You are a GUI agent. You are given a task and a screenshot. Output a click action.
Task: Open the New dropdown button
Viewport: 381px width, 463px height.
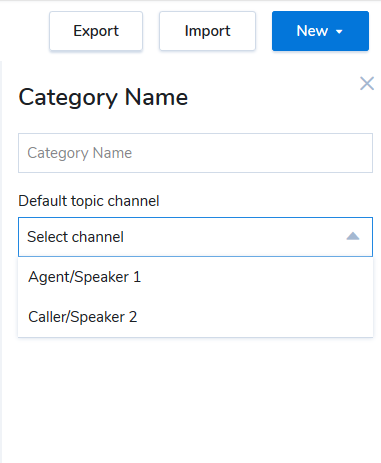[x=320, y=31]
